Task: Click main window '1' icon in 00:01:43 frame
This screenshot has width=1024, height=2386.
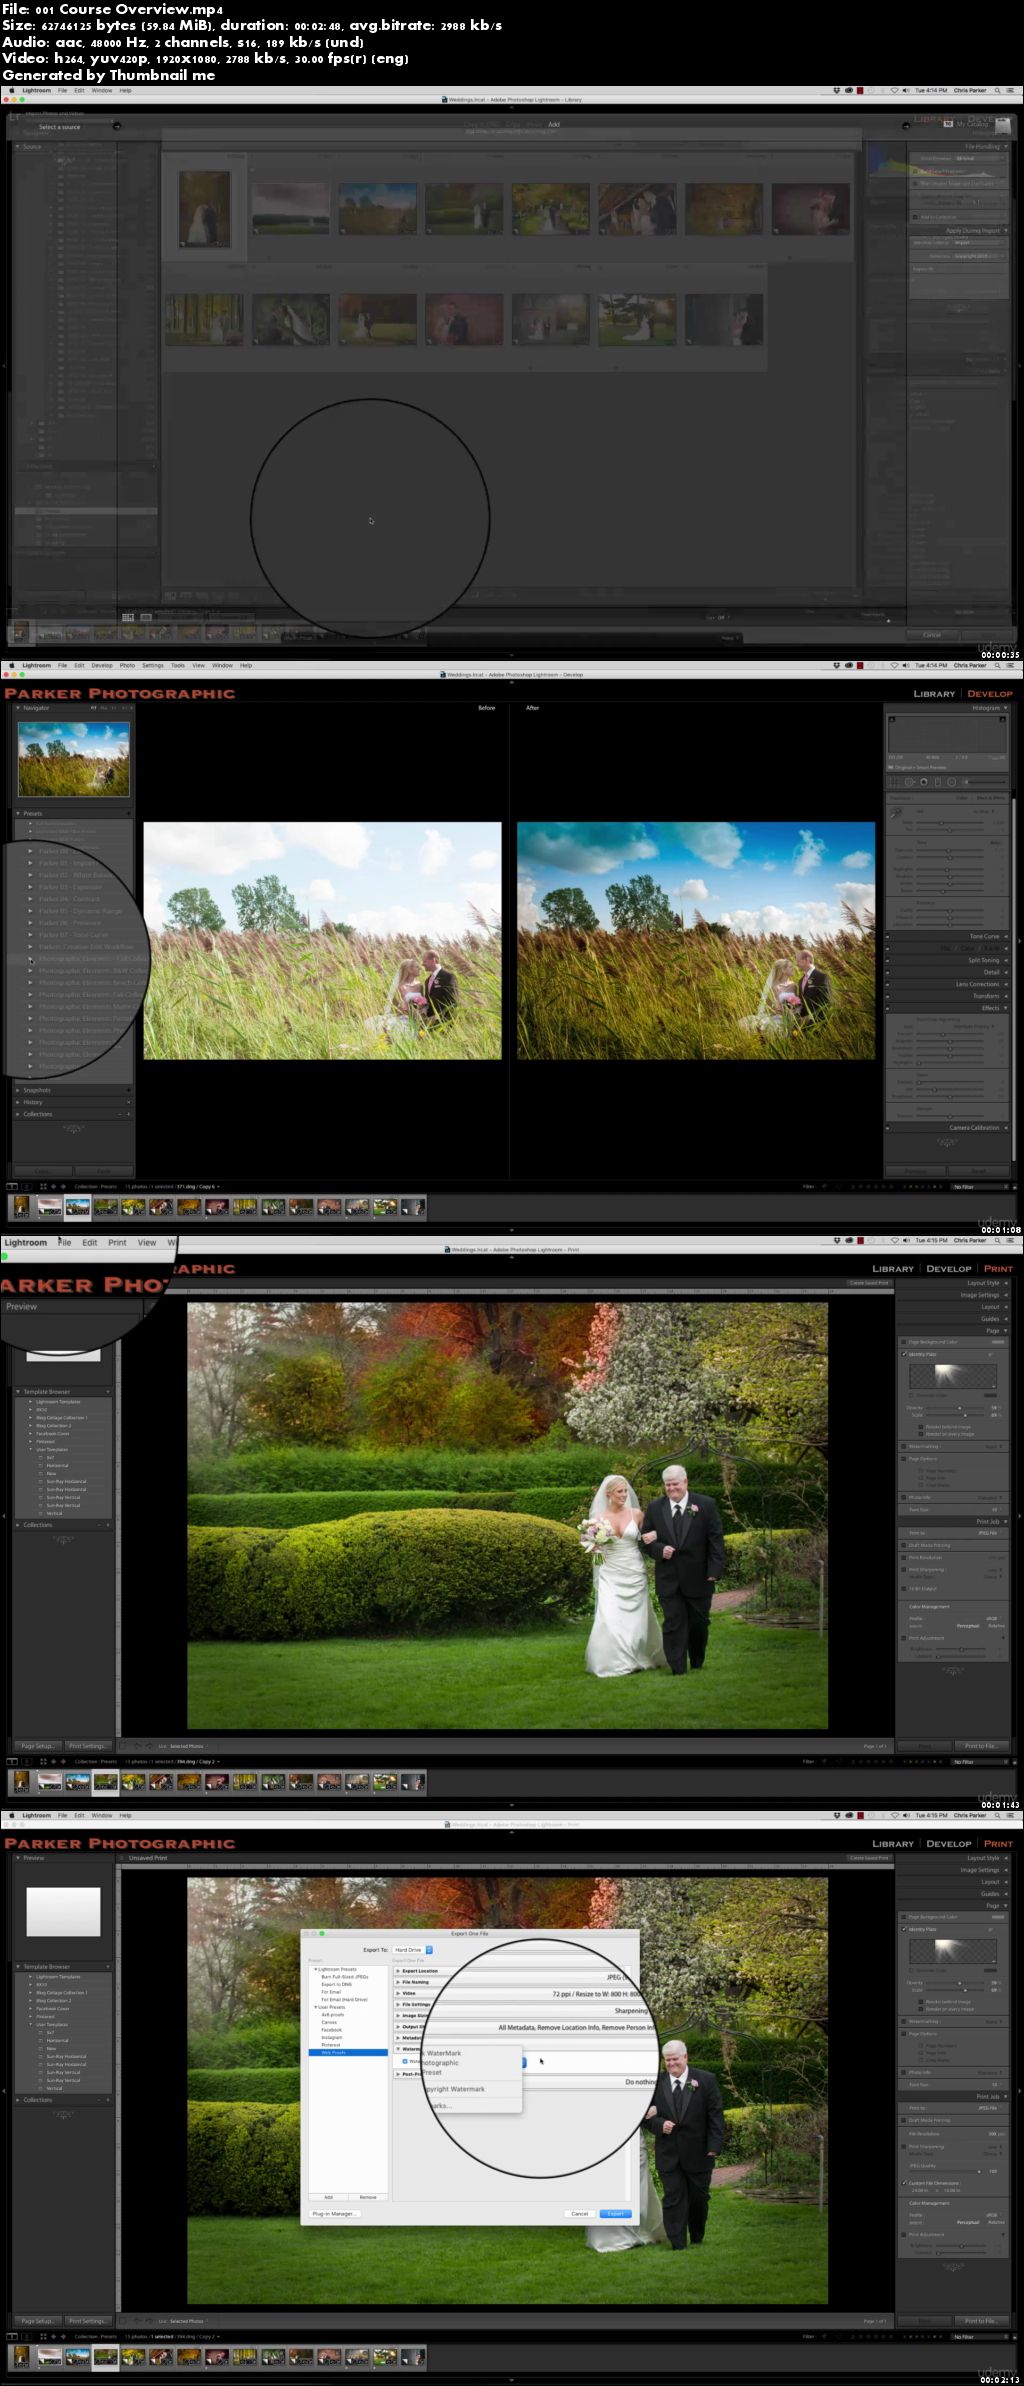Action: 13,1761
